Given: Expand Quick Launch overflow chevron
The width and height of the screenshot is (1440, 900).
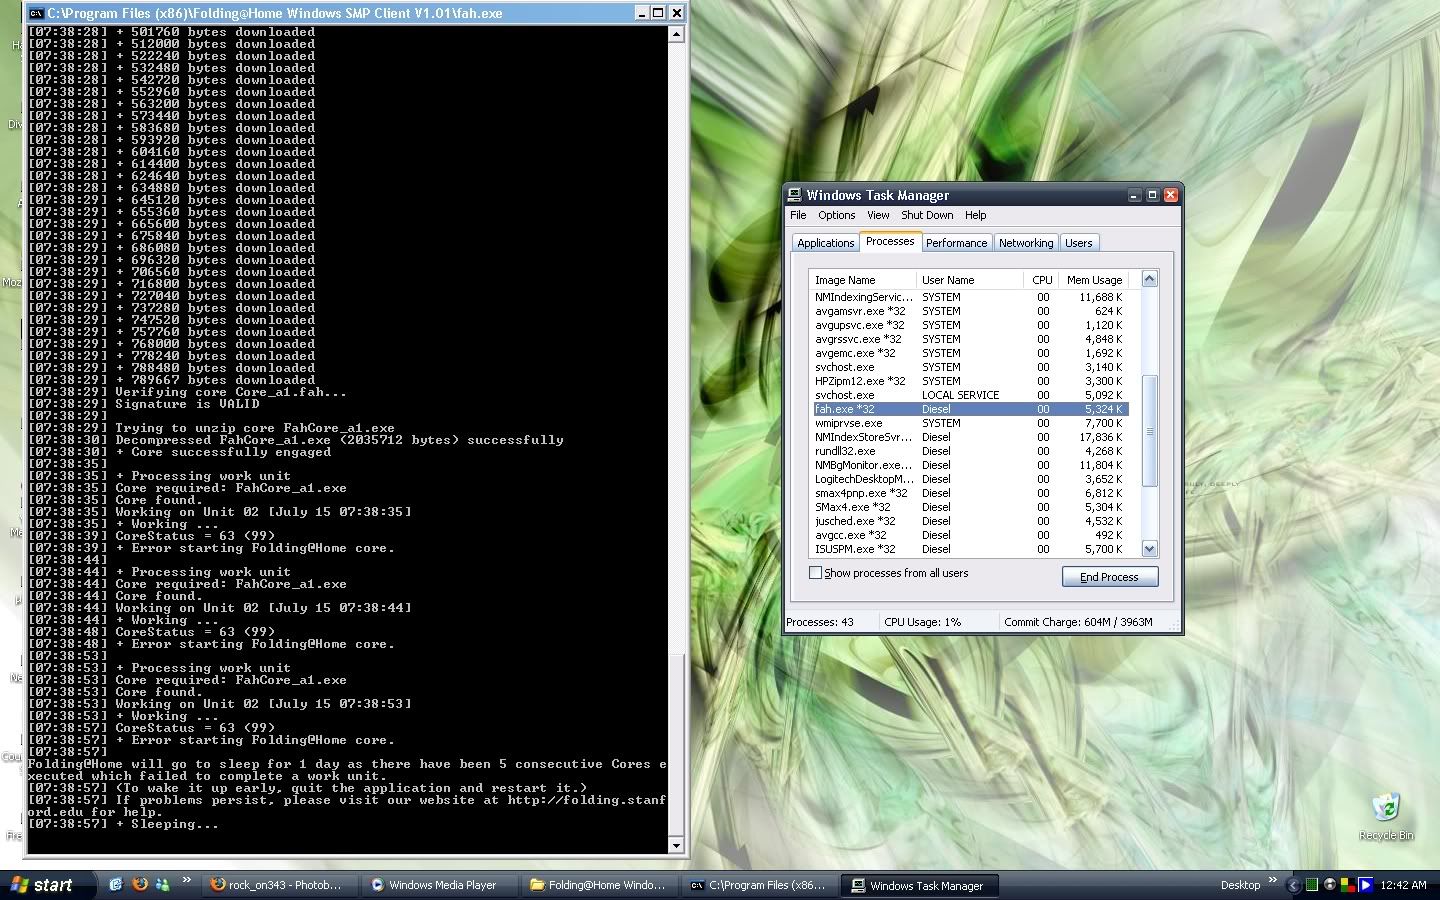Looking at the screenshot, I should (x=186, y=881).
